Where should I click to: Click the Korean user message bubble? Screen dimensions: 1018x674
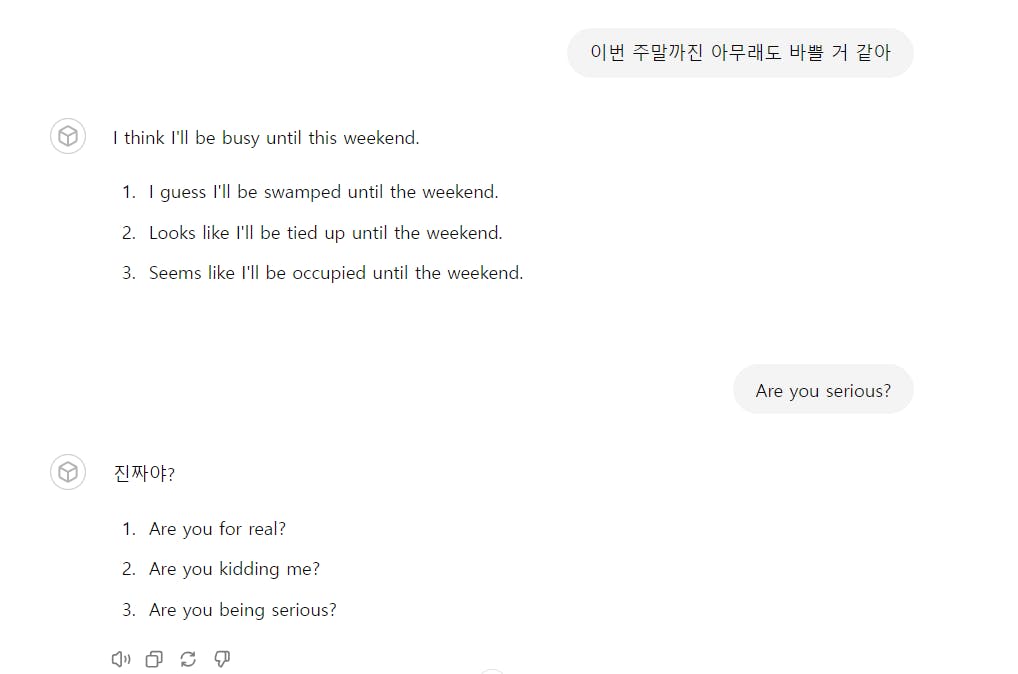(x=740, y=53)
